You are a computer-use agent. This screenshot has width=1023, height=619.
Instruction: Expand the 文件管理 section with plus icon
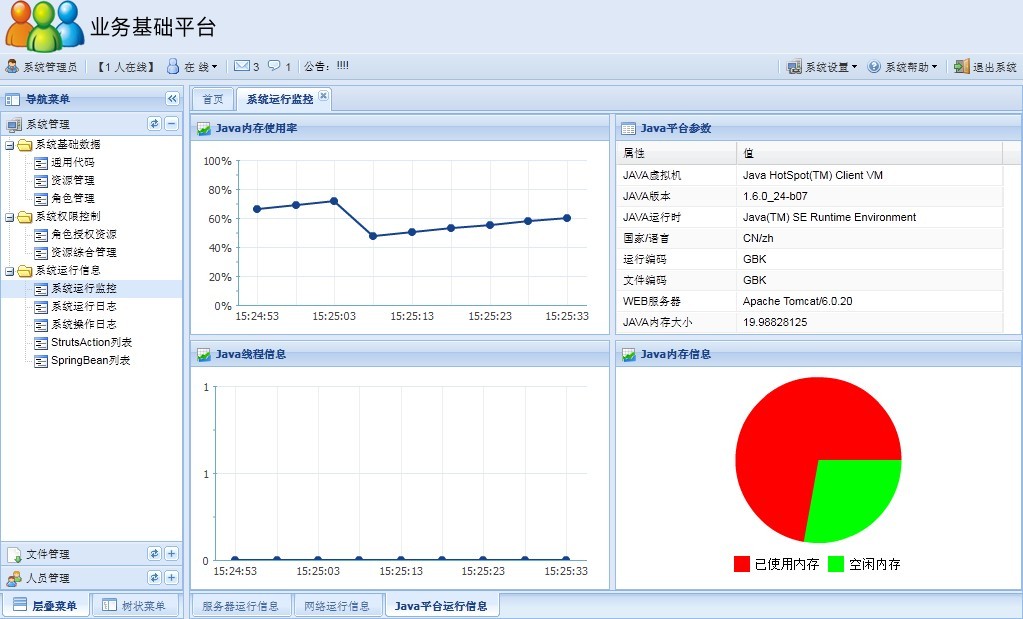click(171, 553)
